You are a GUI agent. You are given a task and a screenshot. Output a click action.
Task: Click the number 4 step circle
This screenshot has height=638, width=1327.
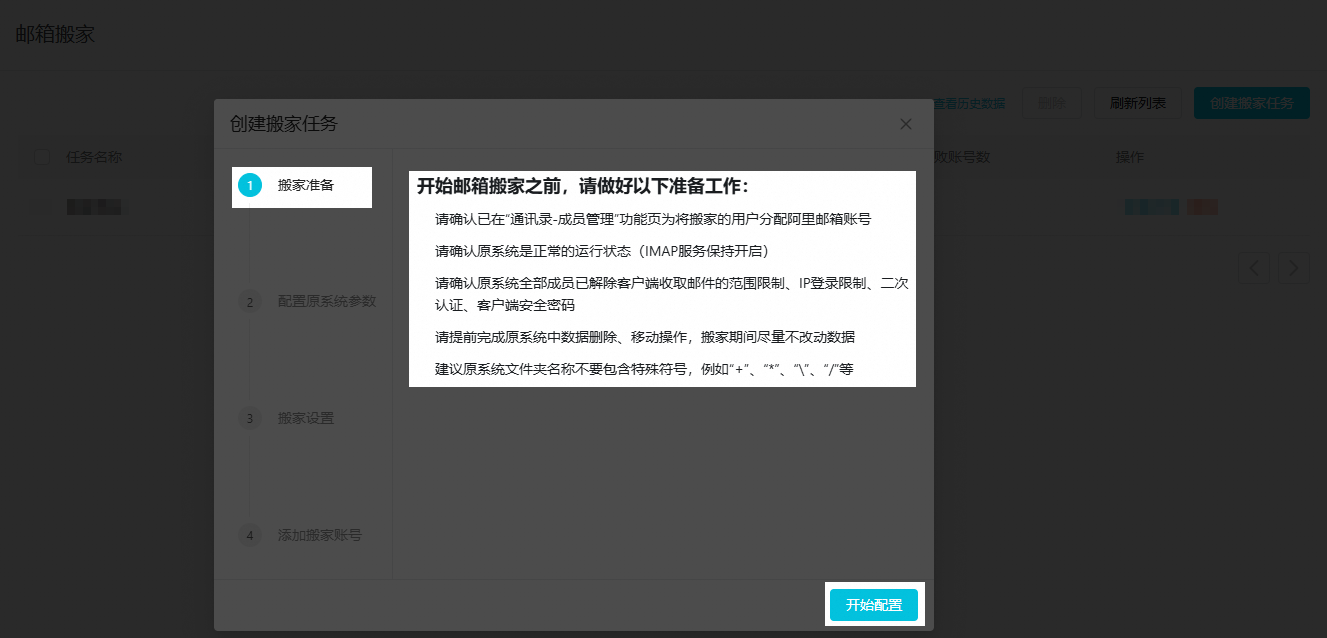coord(250,535)
